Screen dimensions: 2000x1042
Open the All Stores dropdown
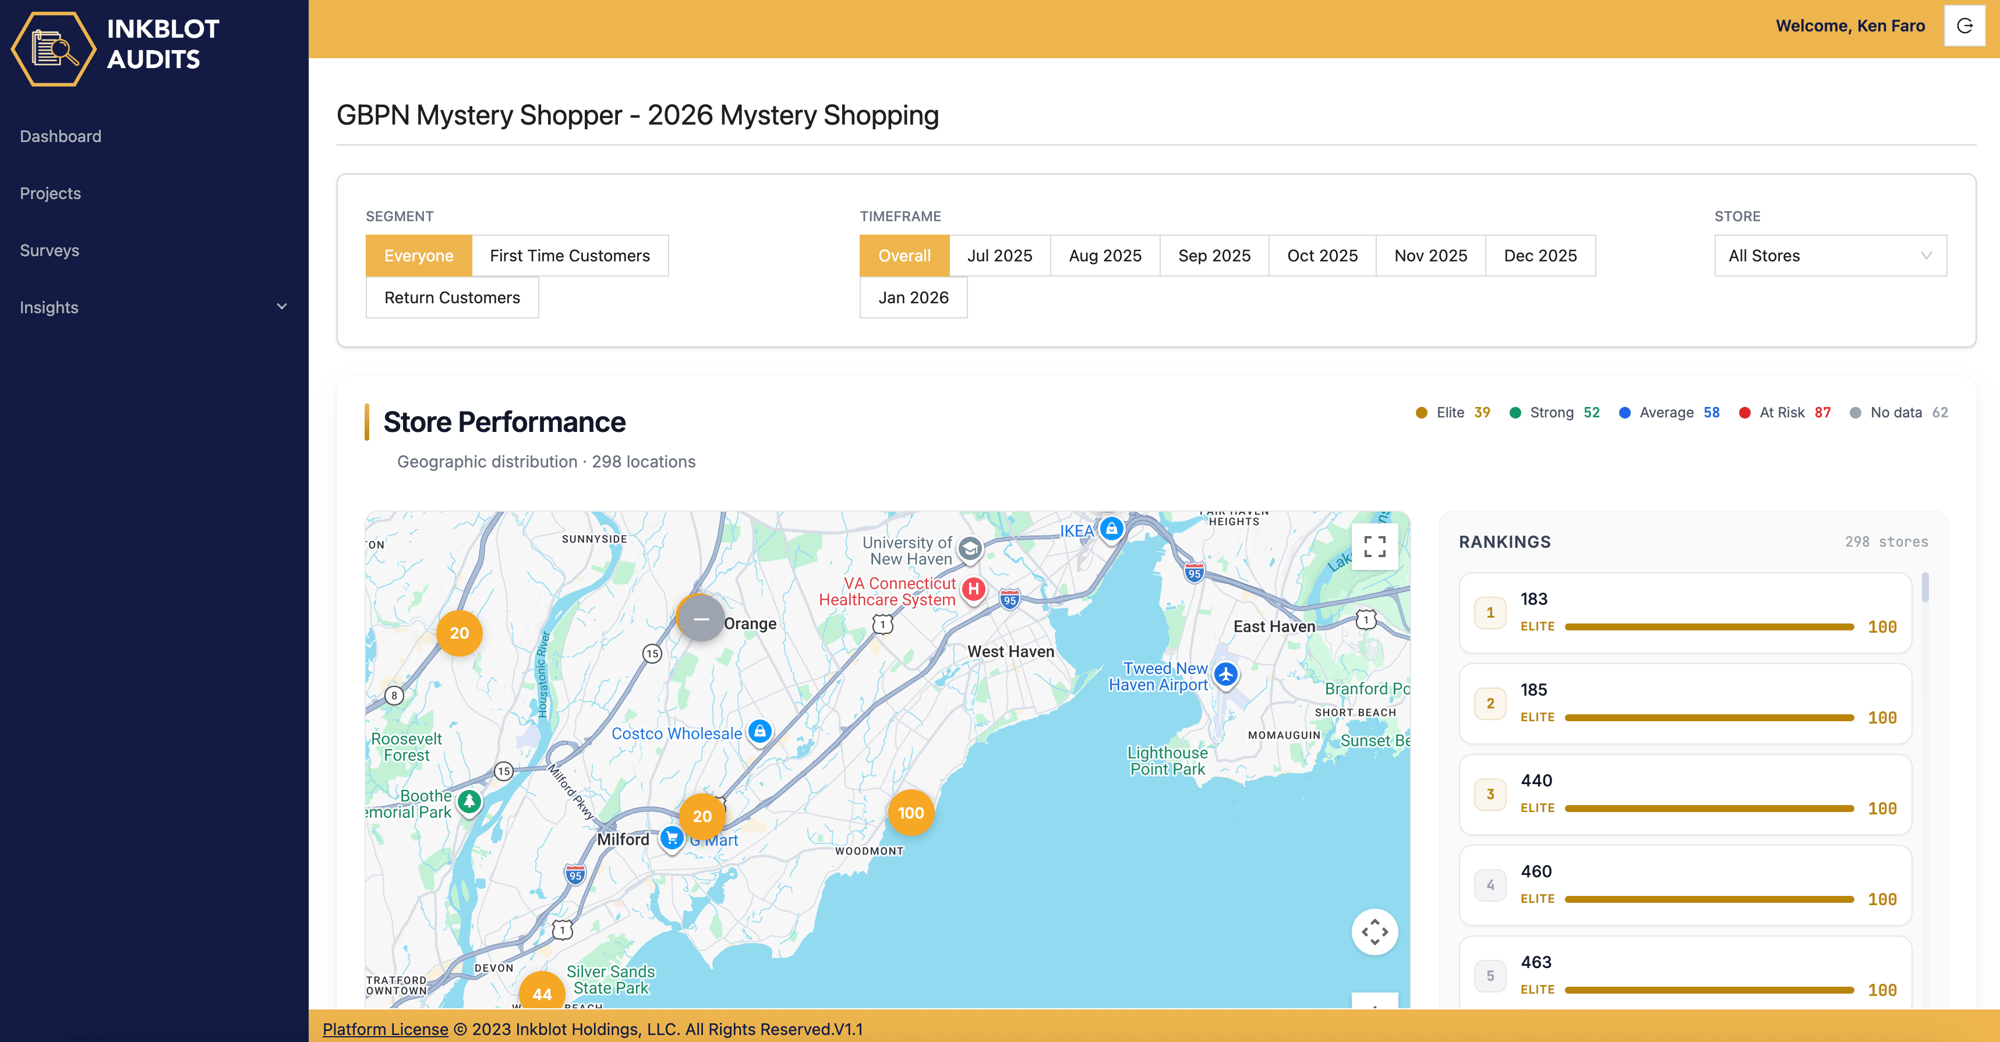pos(1829,256)
